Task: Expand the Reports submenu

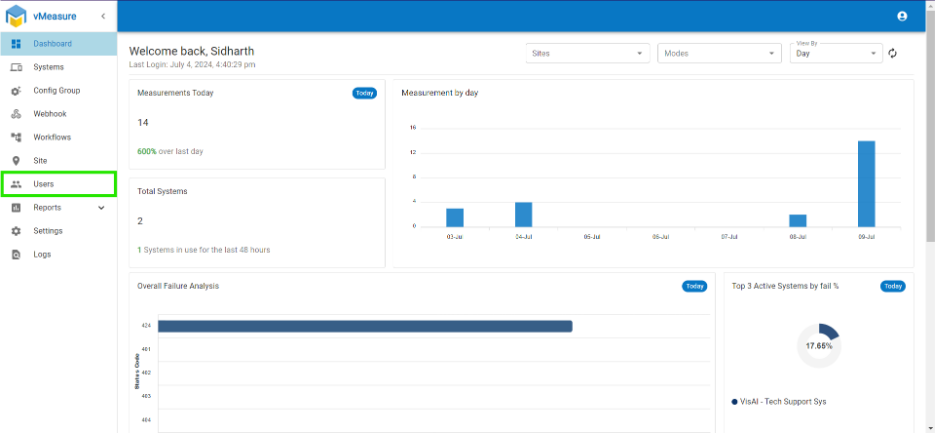Action: 101,208
